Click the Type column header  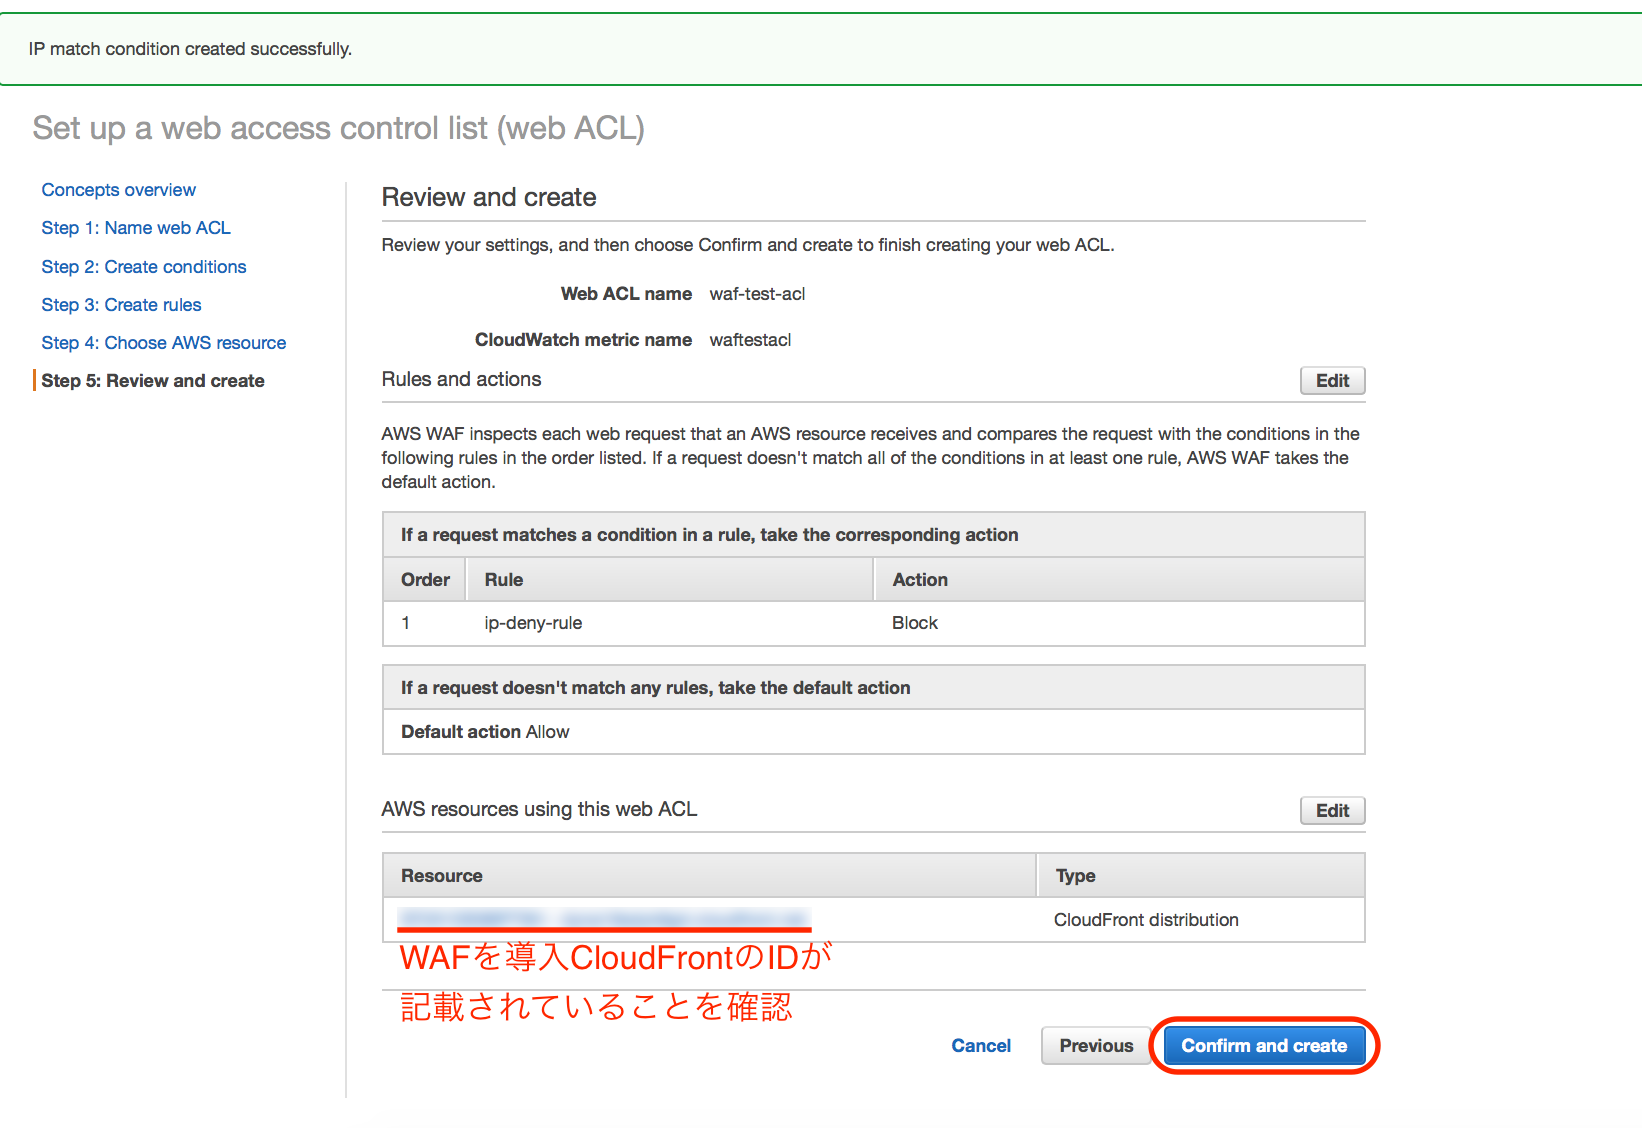[1074, 875]
